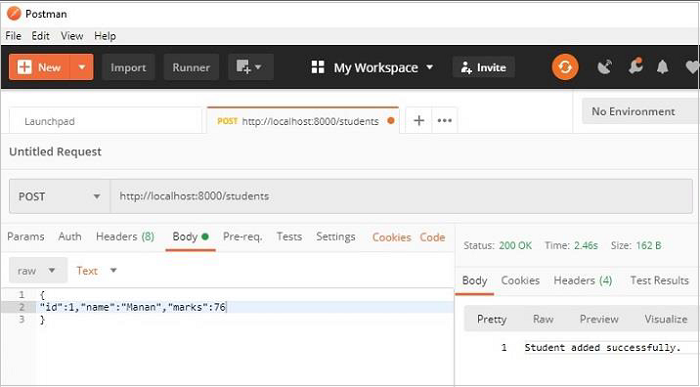Viewport: 700px width, 387px height.
Task: Open the Tests tab
Action: pyautogui.click(x=289, y=237)
